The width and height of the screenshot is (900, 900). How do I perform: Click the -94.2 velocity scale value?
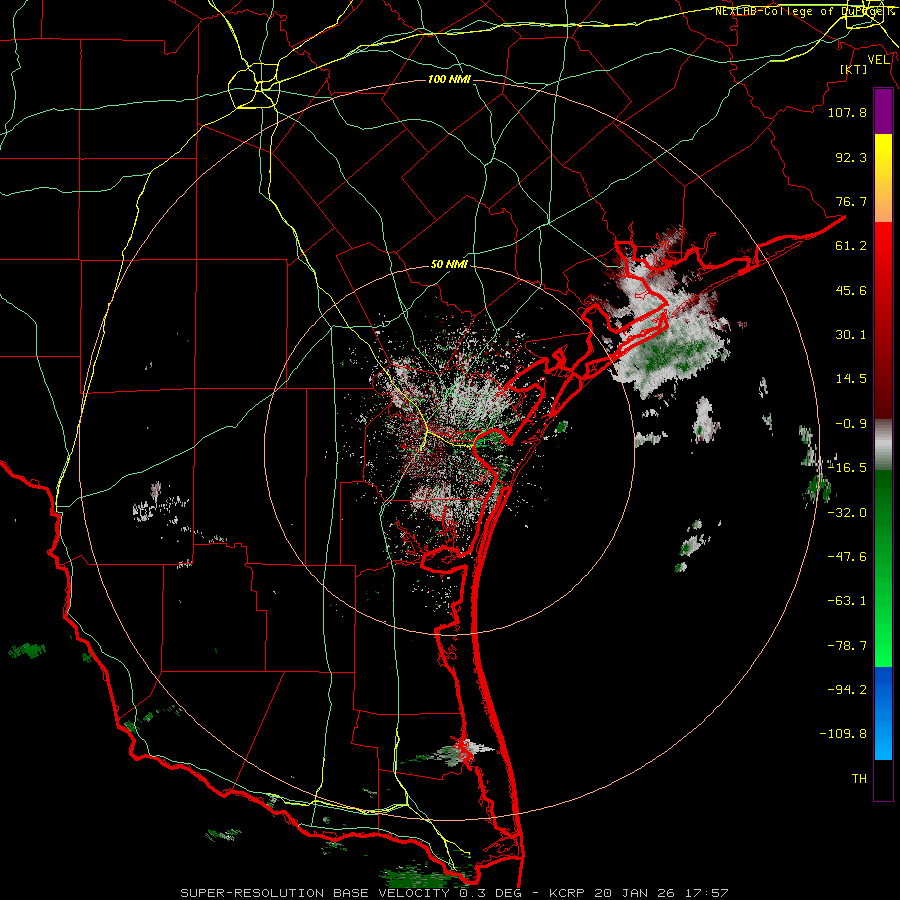[x=847, y=689]
